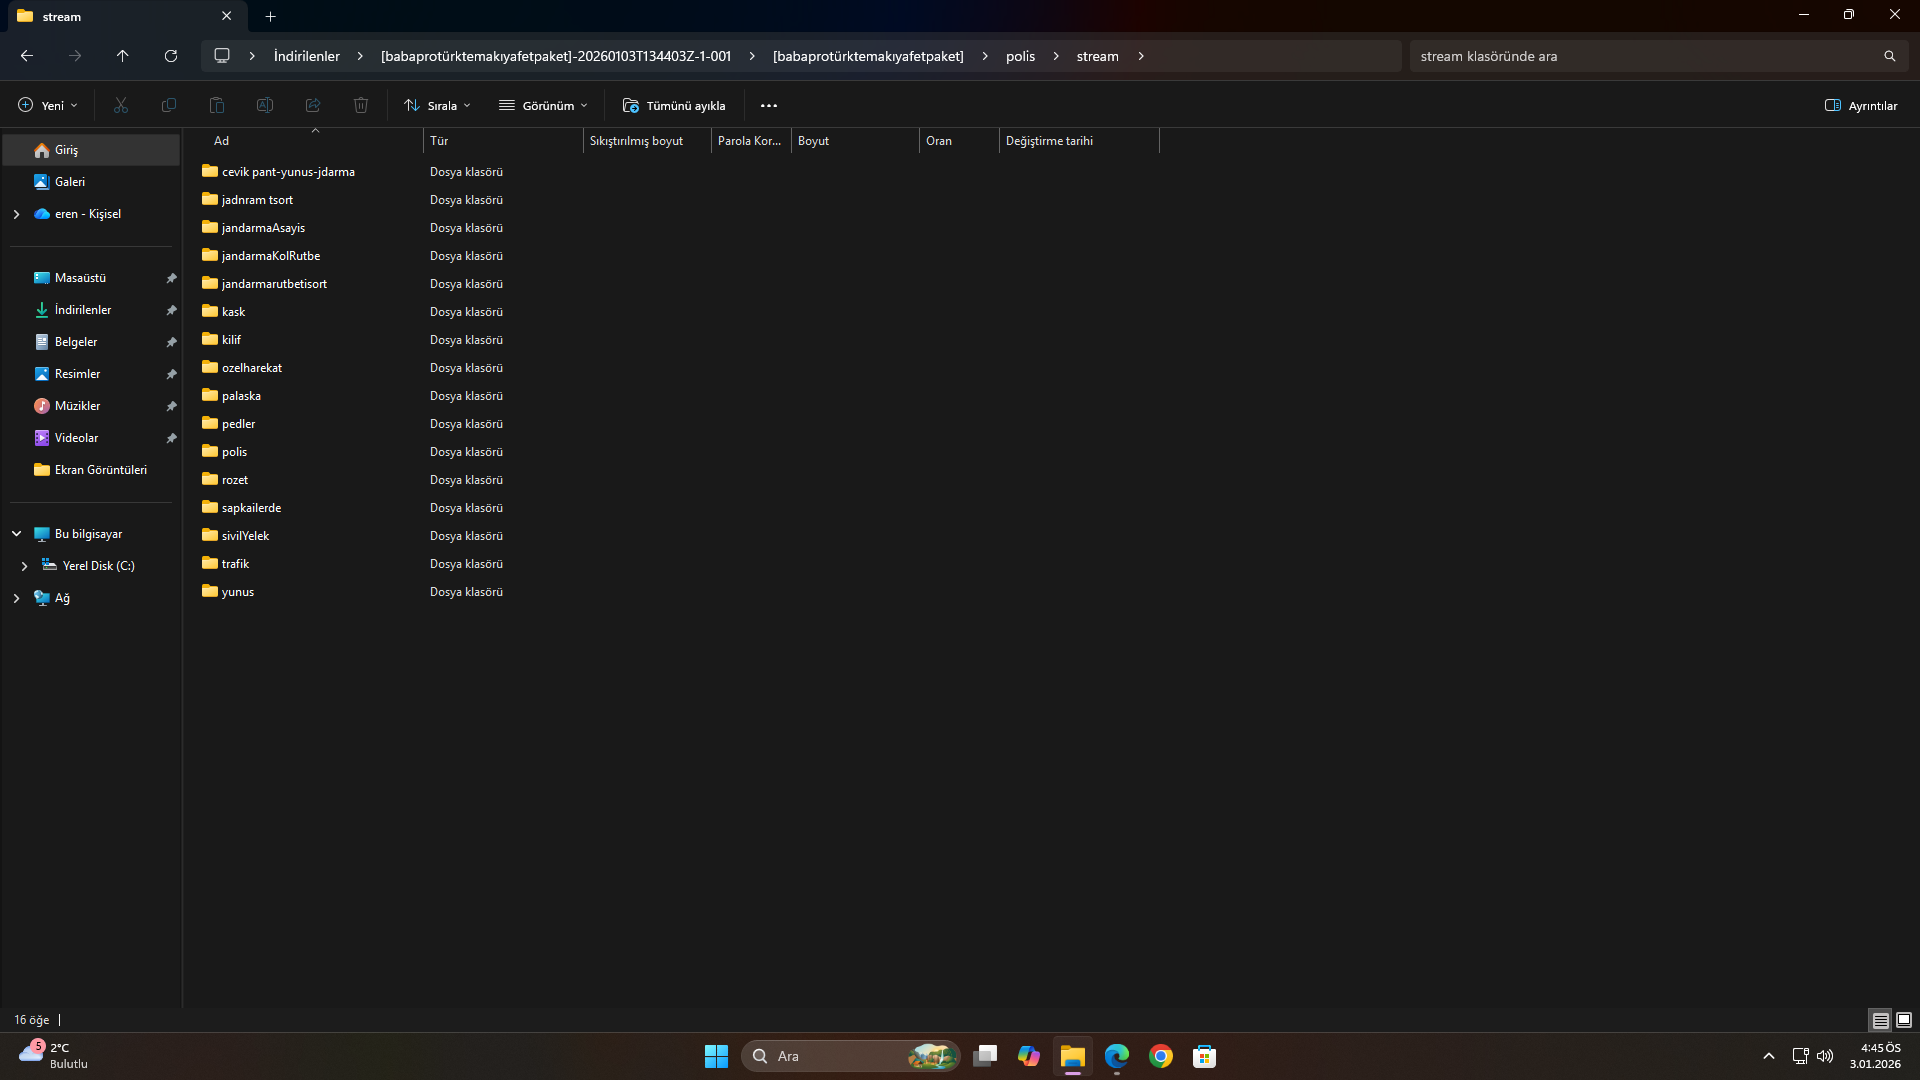This screenshot has height=1080, width=1920.
Task: Sort by the Tür column header
Action: (x=503, y=141)
